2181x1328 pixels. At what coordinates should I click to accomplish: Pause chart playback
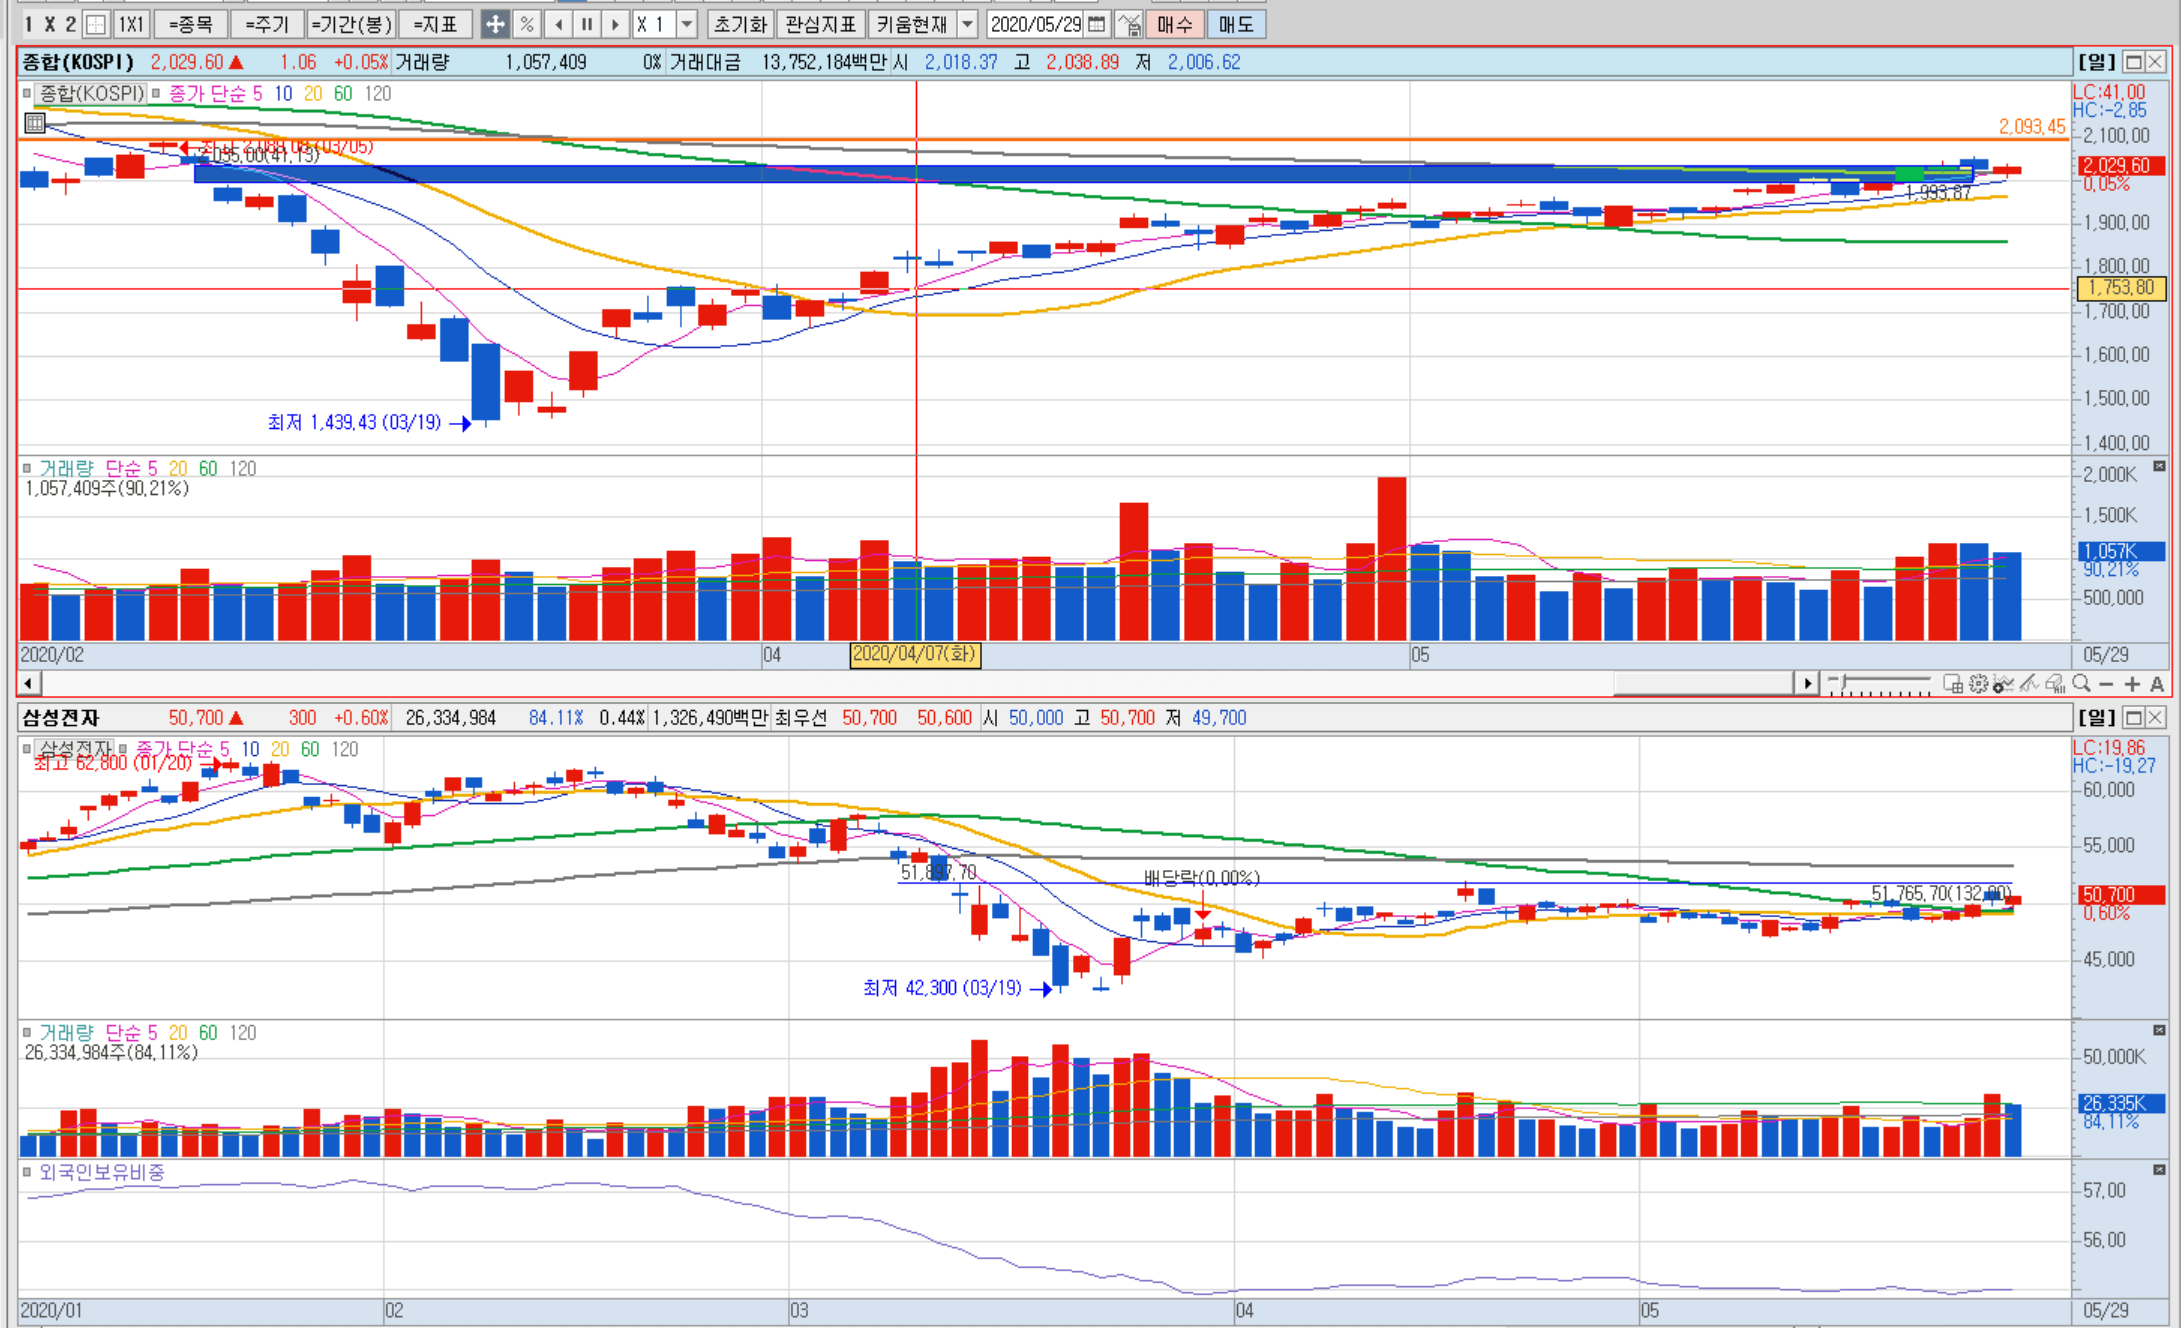click(587, 24)
